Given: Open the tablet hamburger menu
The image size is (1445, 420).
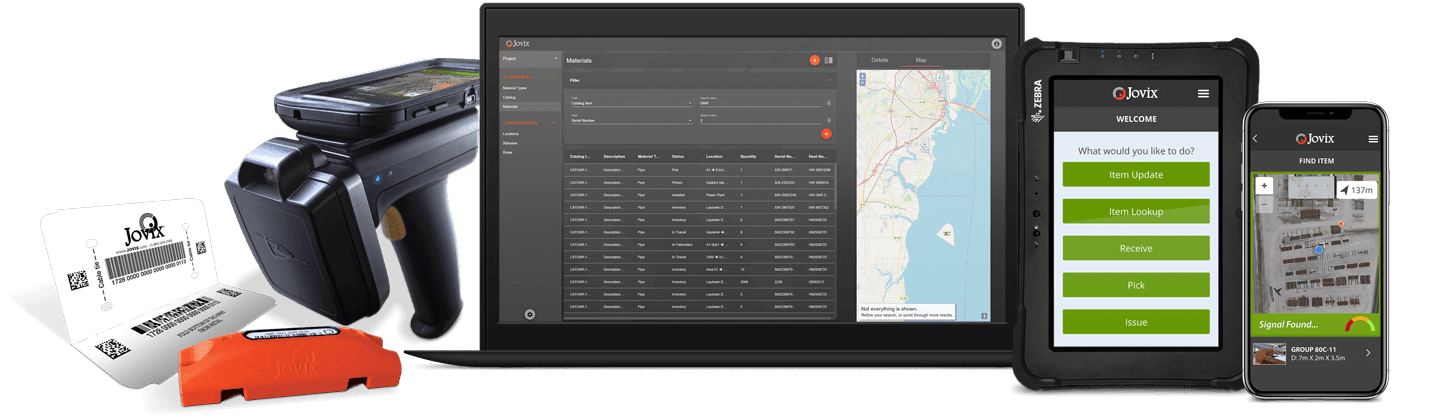Looking at the screenshot, I should coord(1203,93).
